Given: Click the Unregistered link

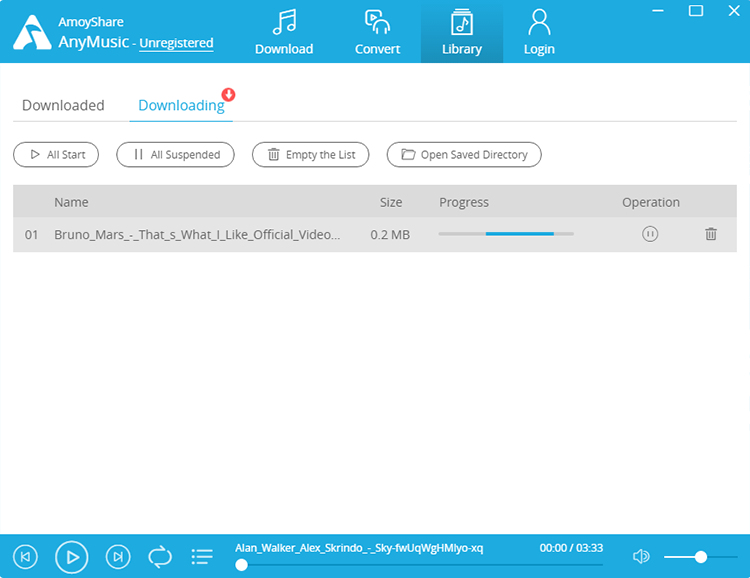Looking at the screenshot, I should tap(176, 43).
